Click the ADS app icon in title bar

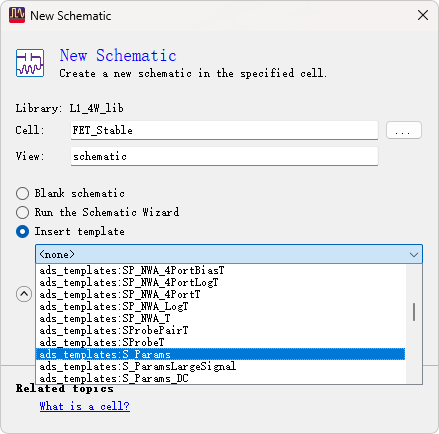click(17, 15)
